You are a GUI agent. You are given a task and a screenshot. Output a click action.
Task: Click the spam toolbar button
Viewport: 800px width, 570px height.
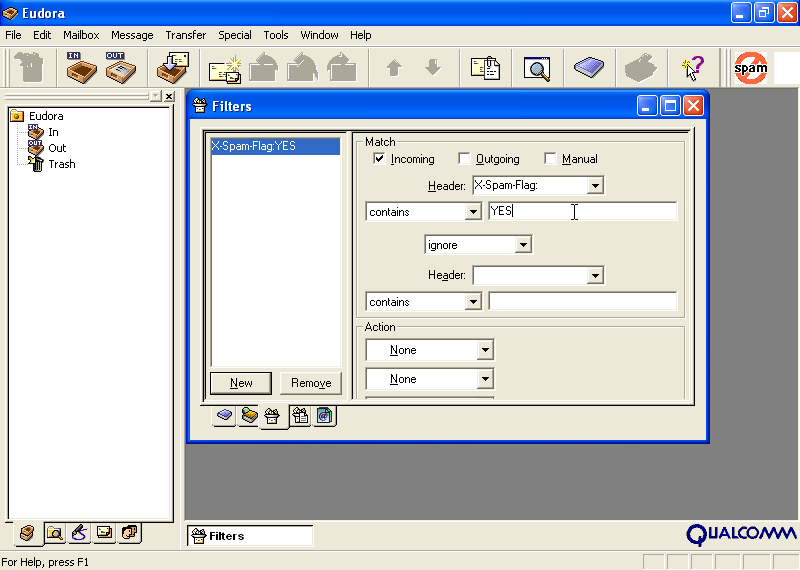[x=751, y=67]
